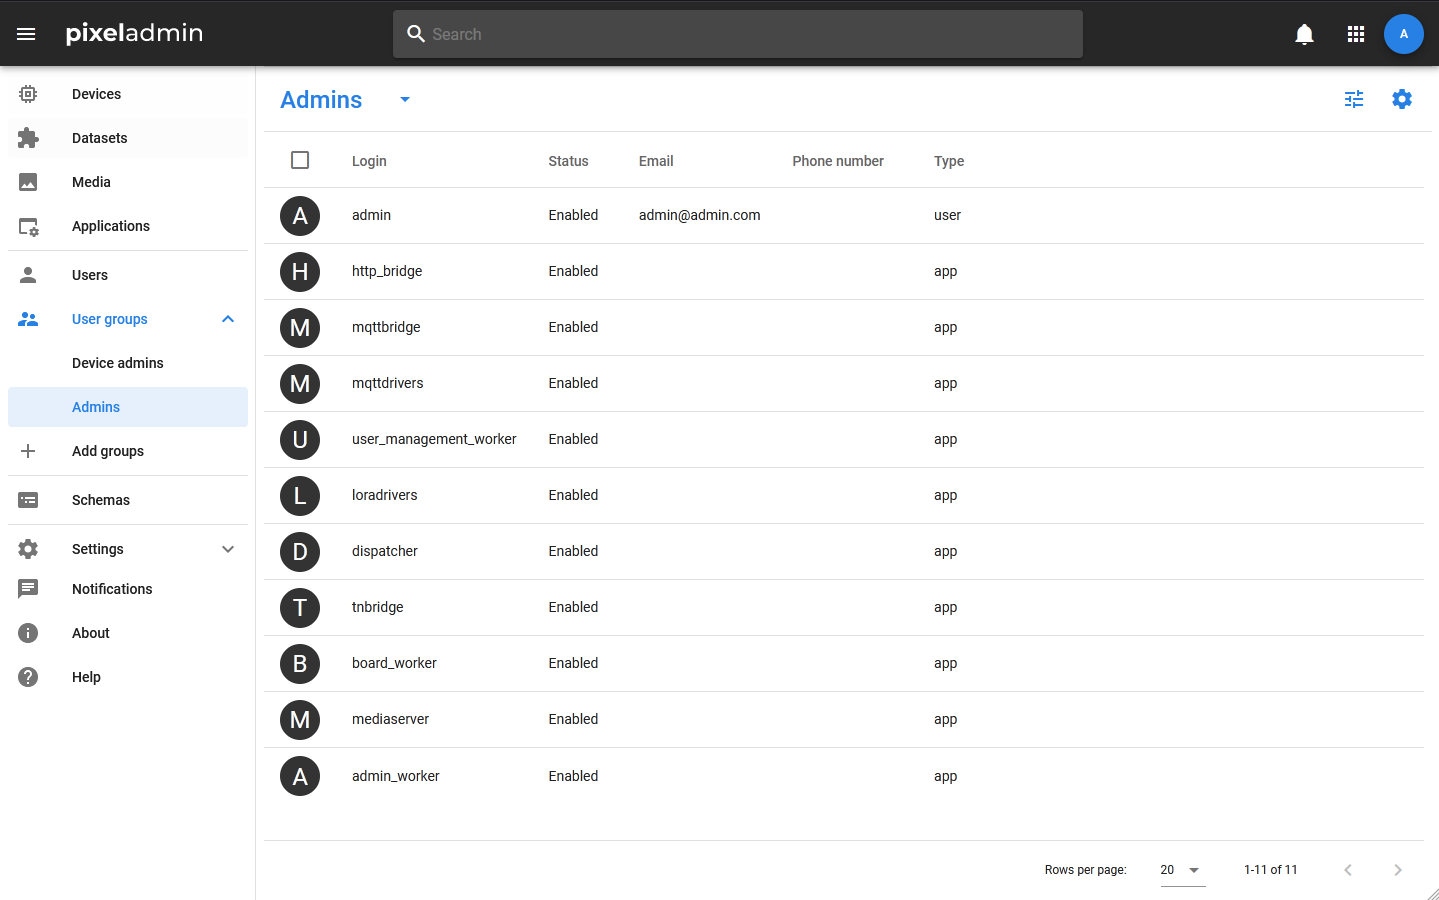
Task: Select the dispatcher avatar circle
Action: [300, 552]
